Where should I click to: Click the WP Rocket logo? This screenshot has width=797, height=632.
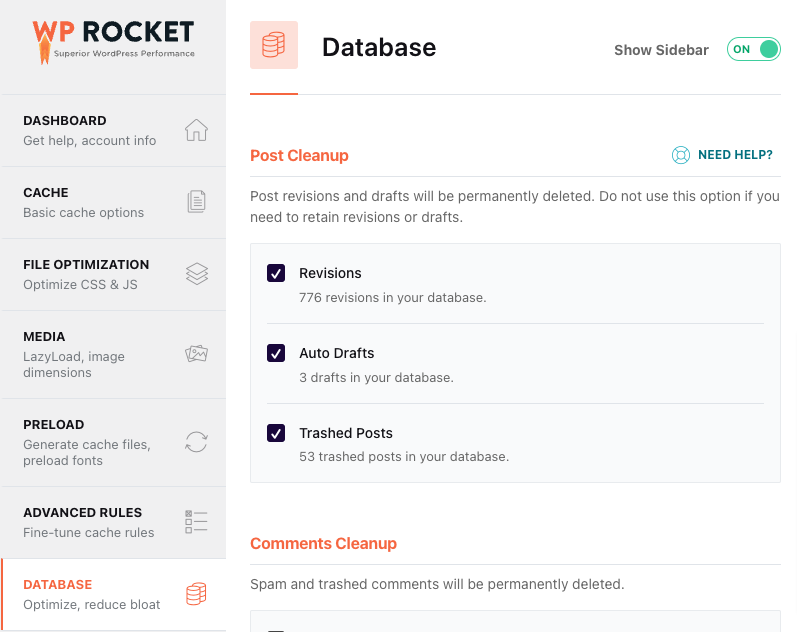(113, 42)
